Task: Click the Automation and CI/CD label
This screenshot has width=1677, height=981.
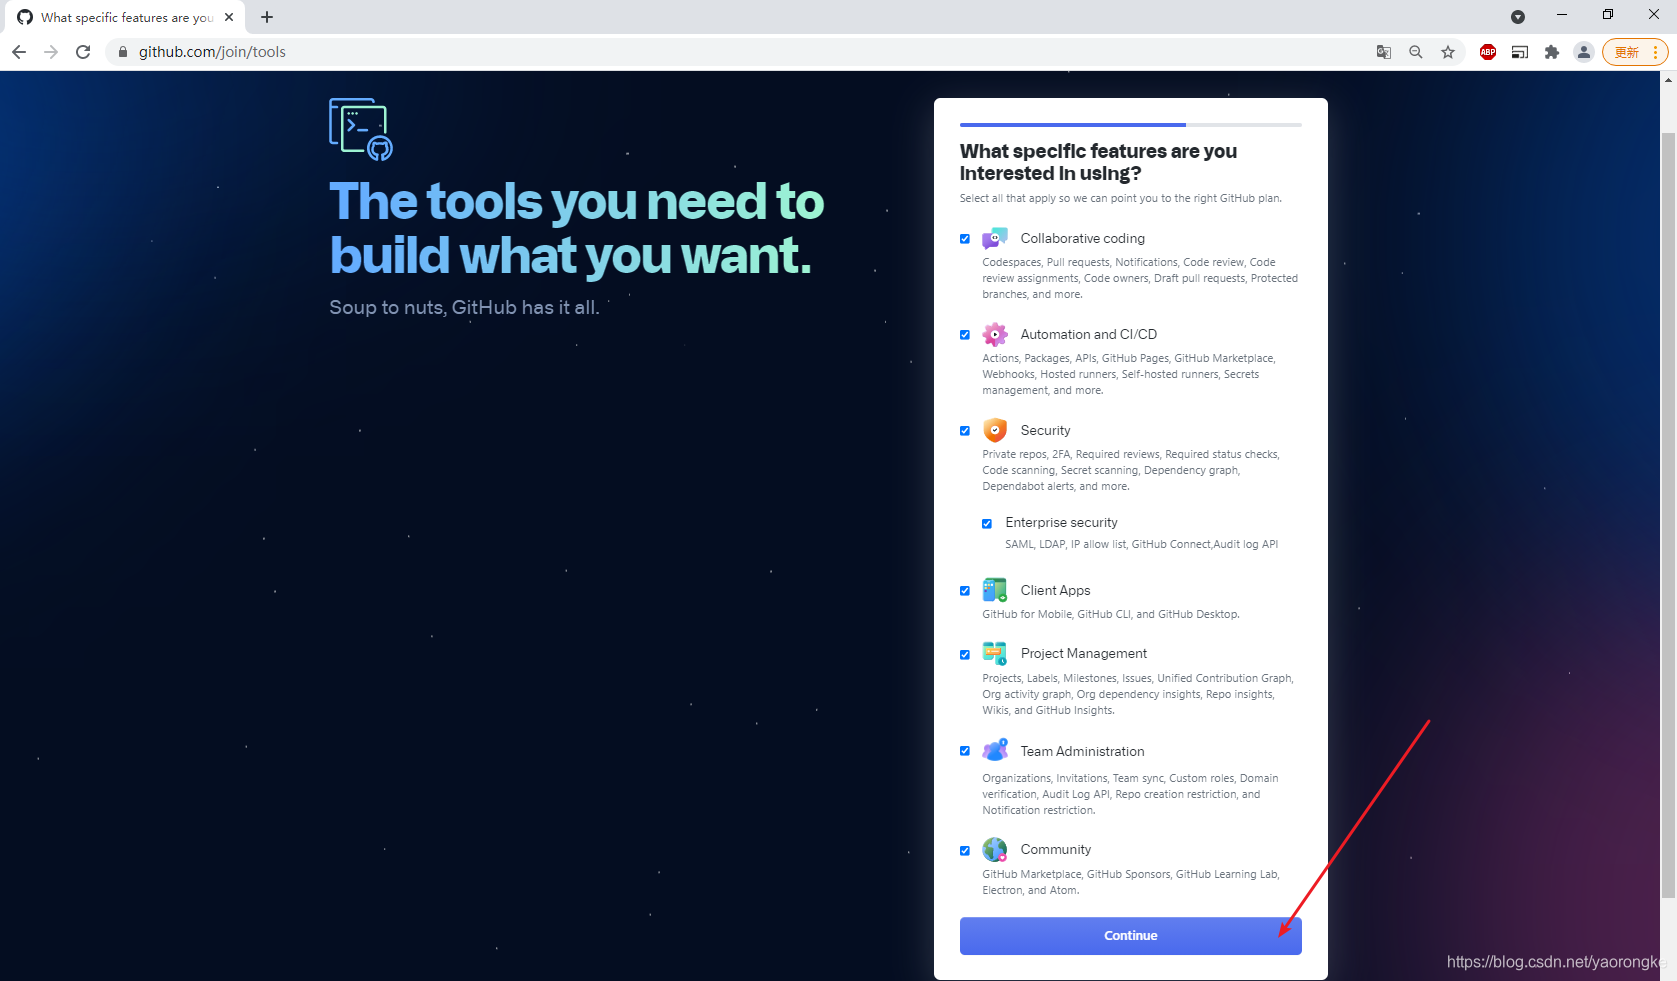Action: [x=1089, y=334]
